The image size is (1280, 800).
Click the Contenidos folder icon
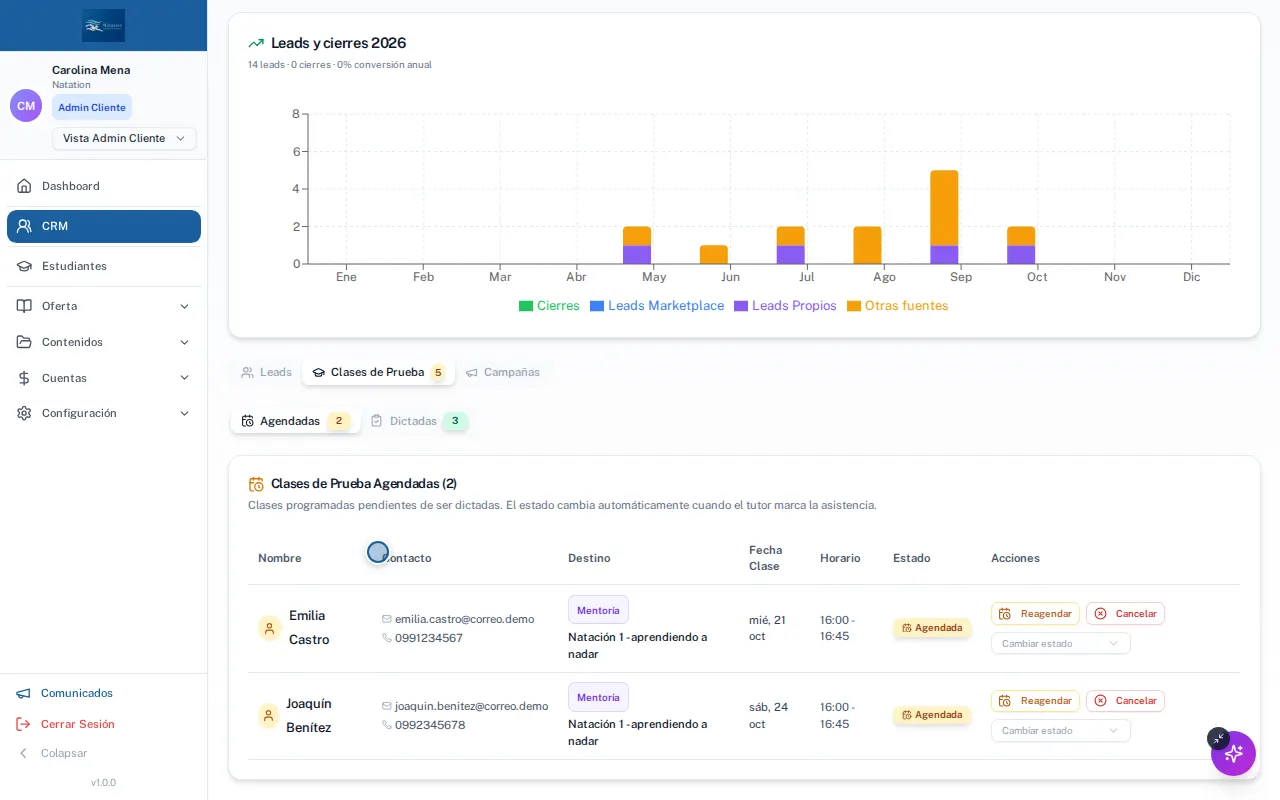point(24,342)
